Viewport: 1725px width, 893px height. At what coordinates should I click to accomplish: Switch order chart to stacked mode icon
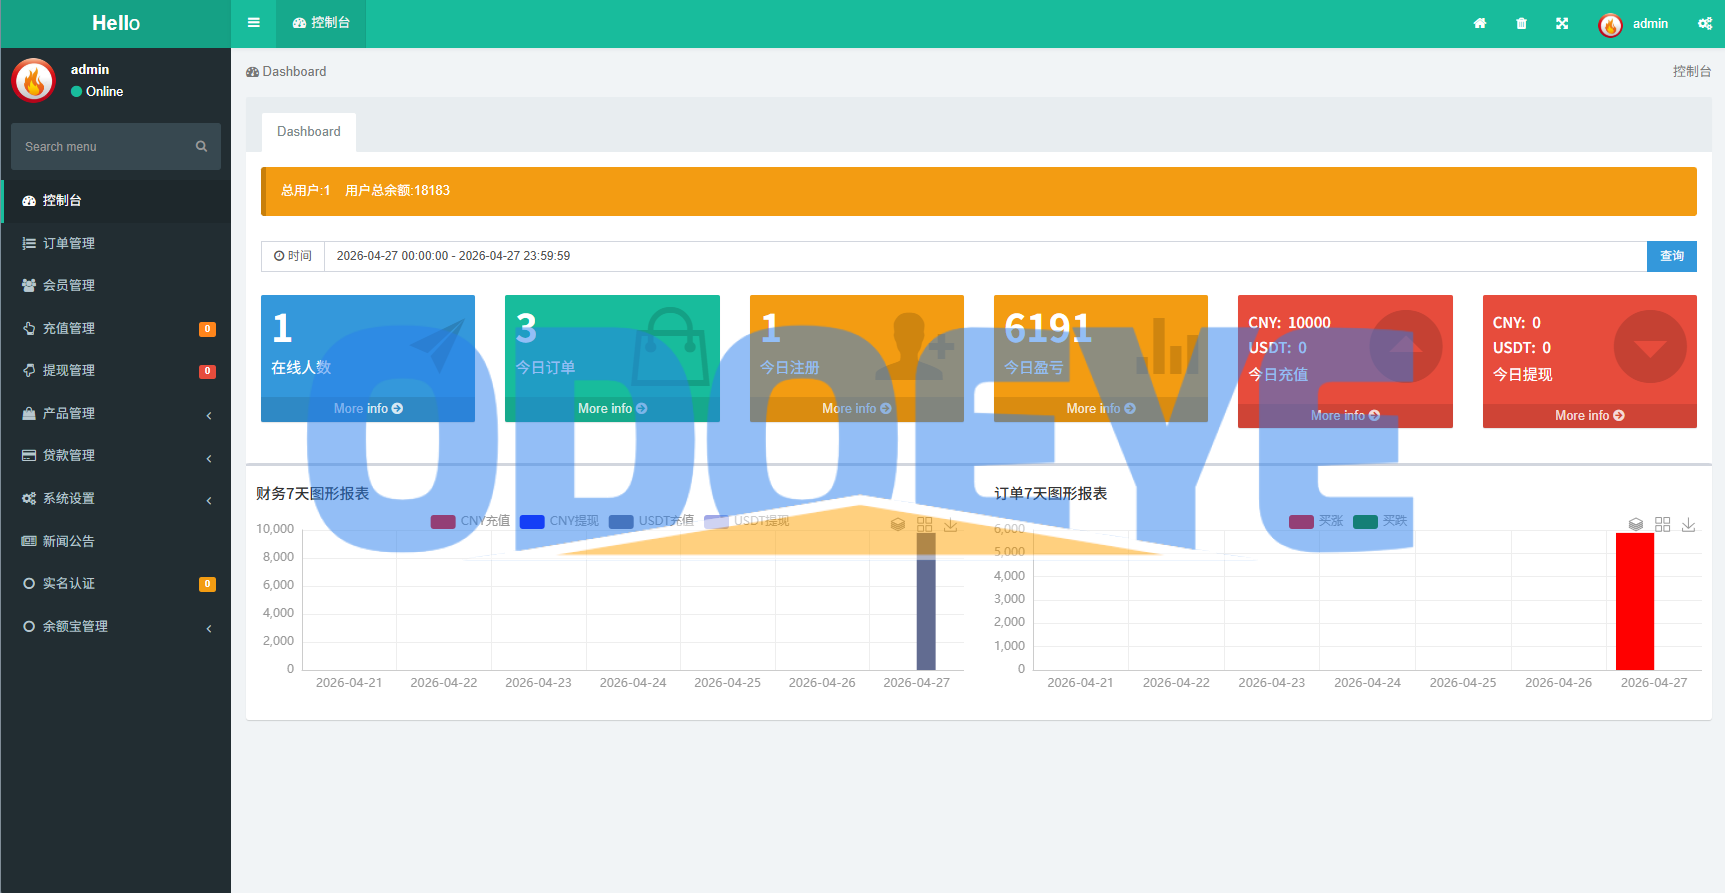coord(1636,524)
